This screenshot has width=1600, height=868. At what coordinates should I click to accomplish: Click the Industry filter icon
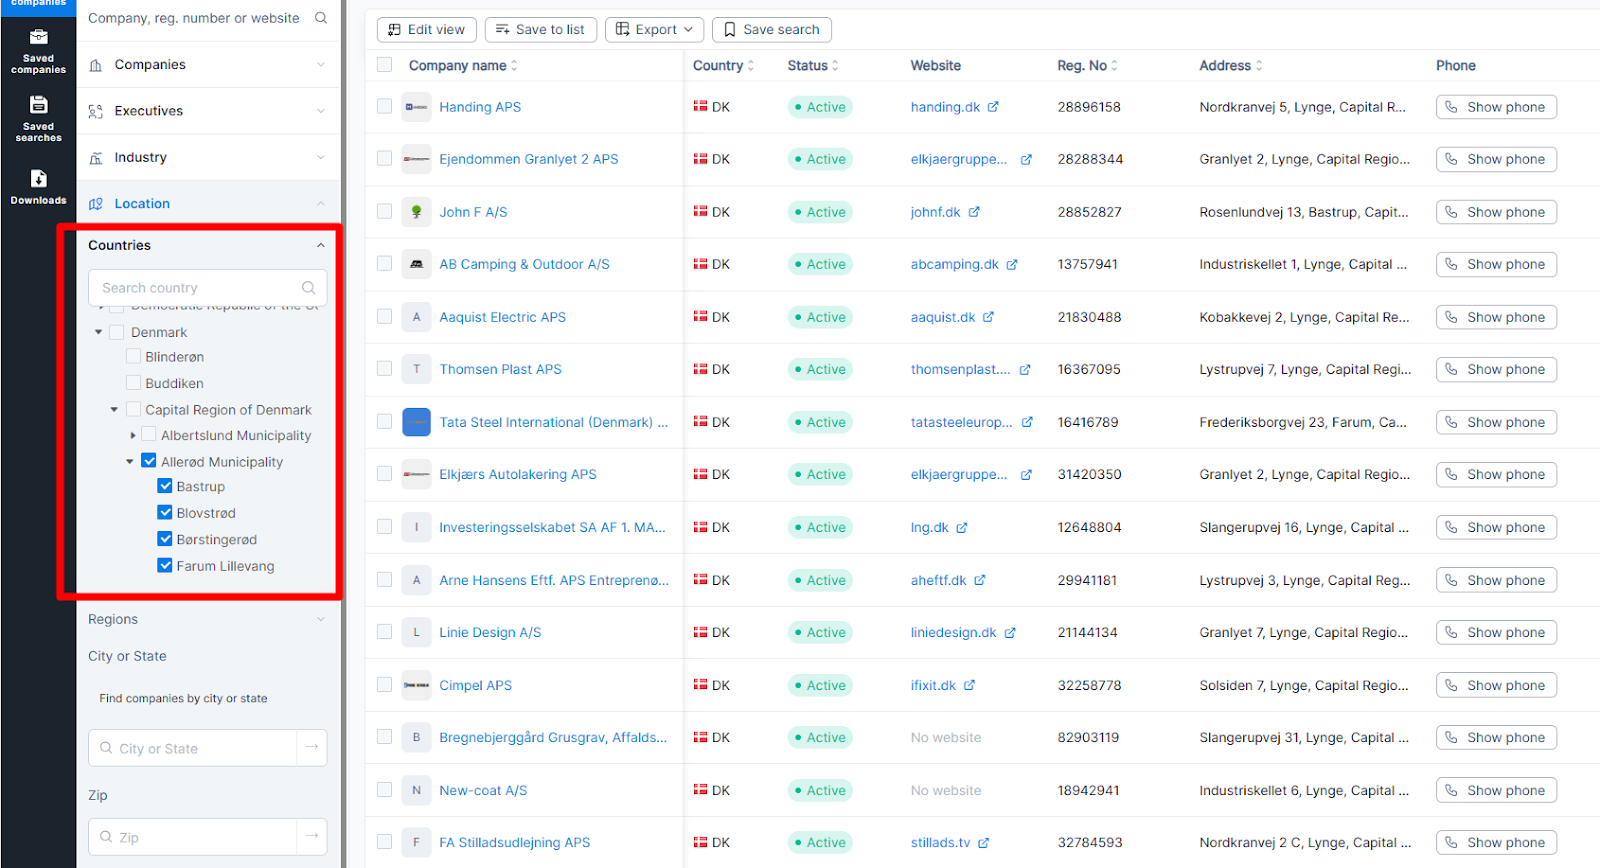[x=96, y=158]
